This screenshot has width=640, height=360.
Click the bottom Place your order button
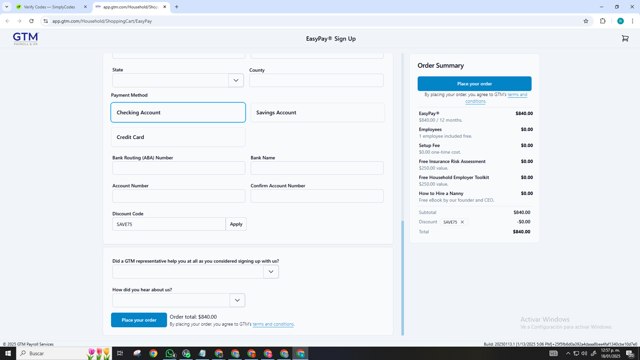(x=139, y=320)
